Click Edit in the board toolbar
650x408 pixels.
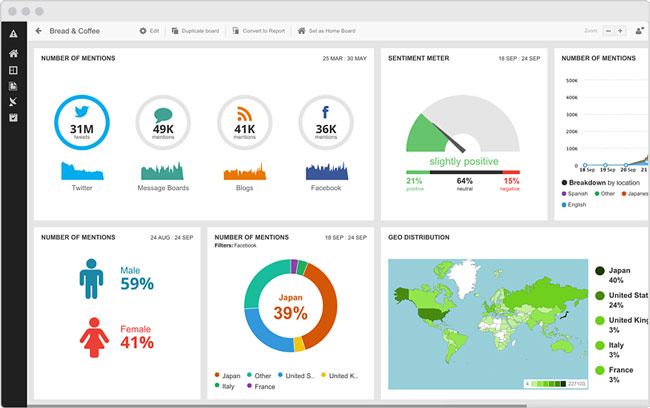(x=149, y=31)
